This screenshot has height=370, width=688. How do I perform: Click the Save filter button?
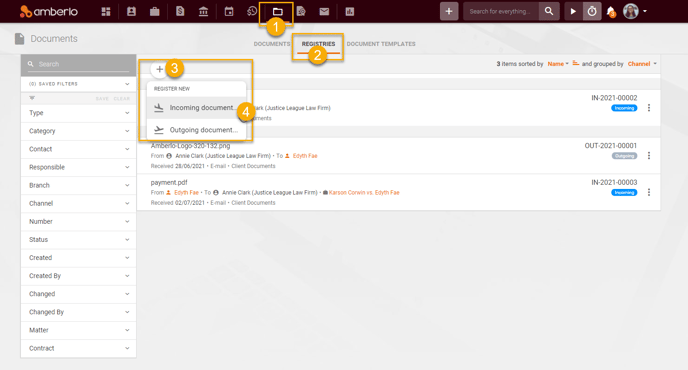pos(102,99)
